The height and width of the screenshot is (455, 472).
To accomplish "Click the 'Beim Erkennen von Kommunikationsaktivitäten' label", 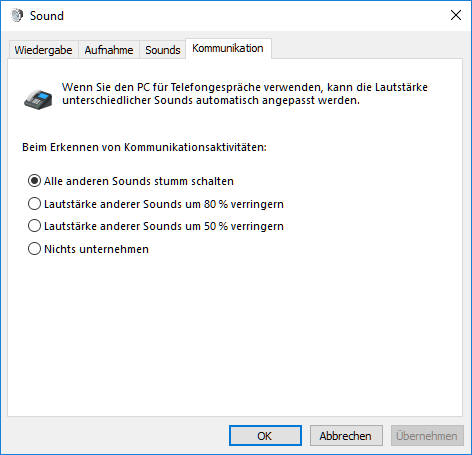I will tap(144, 147).
